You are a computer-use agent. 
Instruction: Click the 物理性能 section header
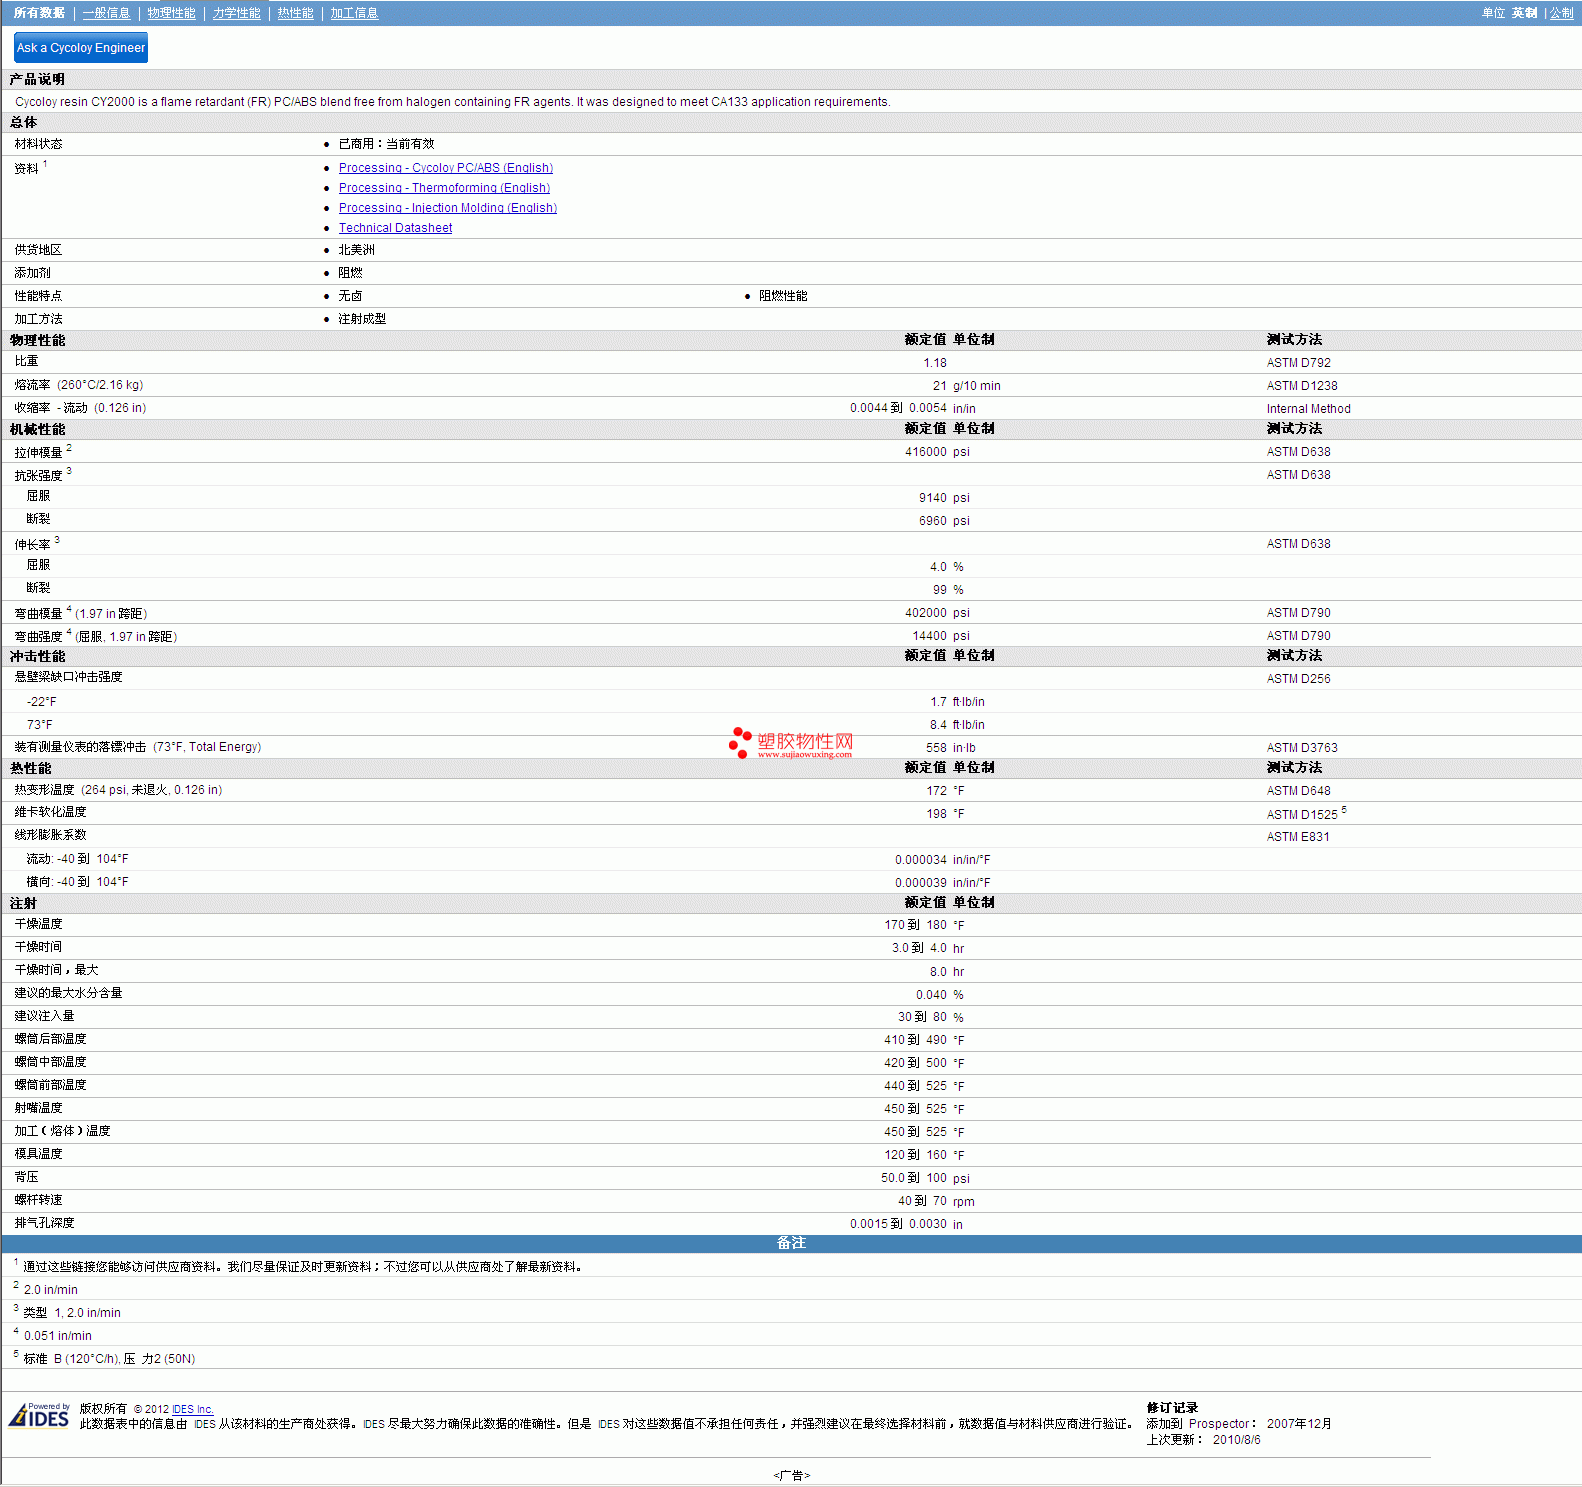point(37,340)
